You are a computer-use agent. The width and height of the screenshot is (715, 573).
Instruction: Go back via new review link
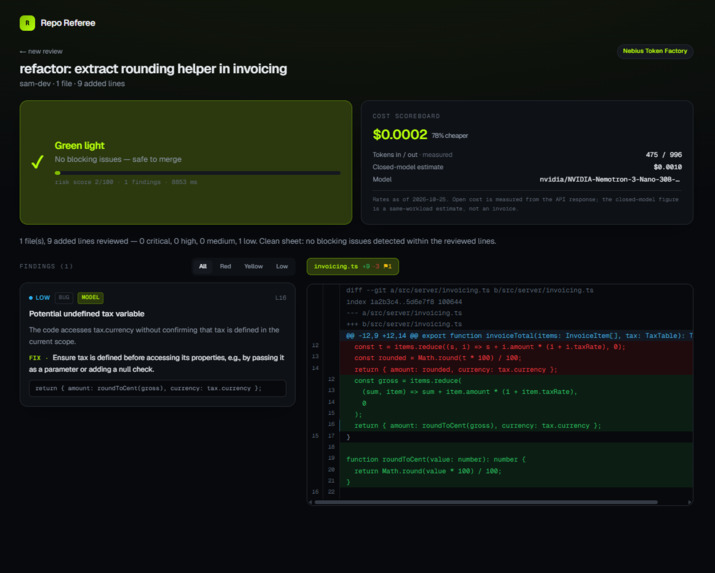[41, 52]
